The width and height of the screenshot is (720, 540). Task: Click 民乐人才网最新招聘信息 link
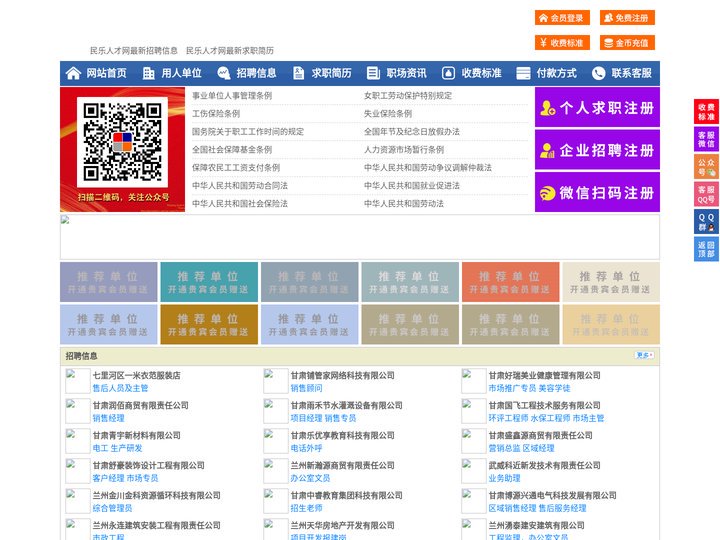(134, 51)
